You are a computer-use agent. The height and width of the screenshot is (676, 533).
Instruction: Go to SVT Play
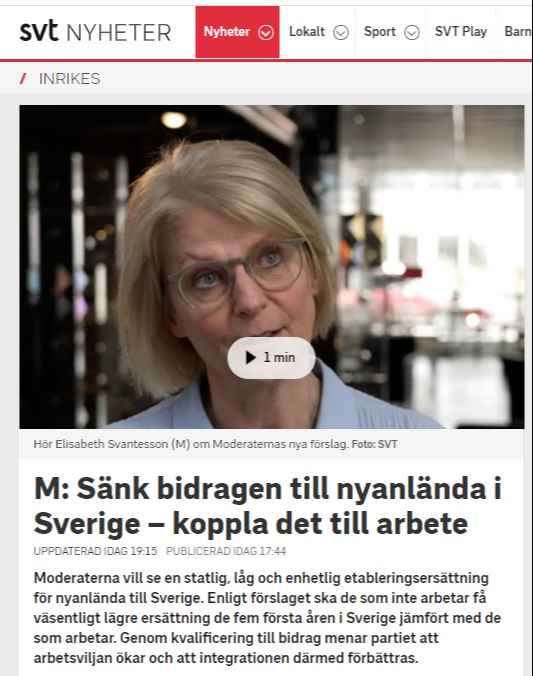[461, 32]
